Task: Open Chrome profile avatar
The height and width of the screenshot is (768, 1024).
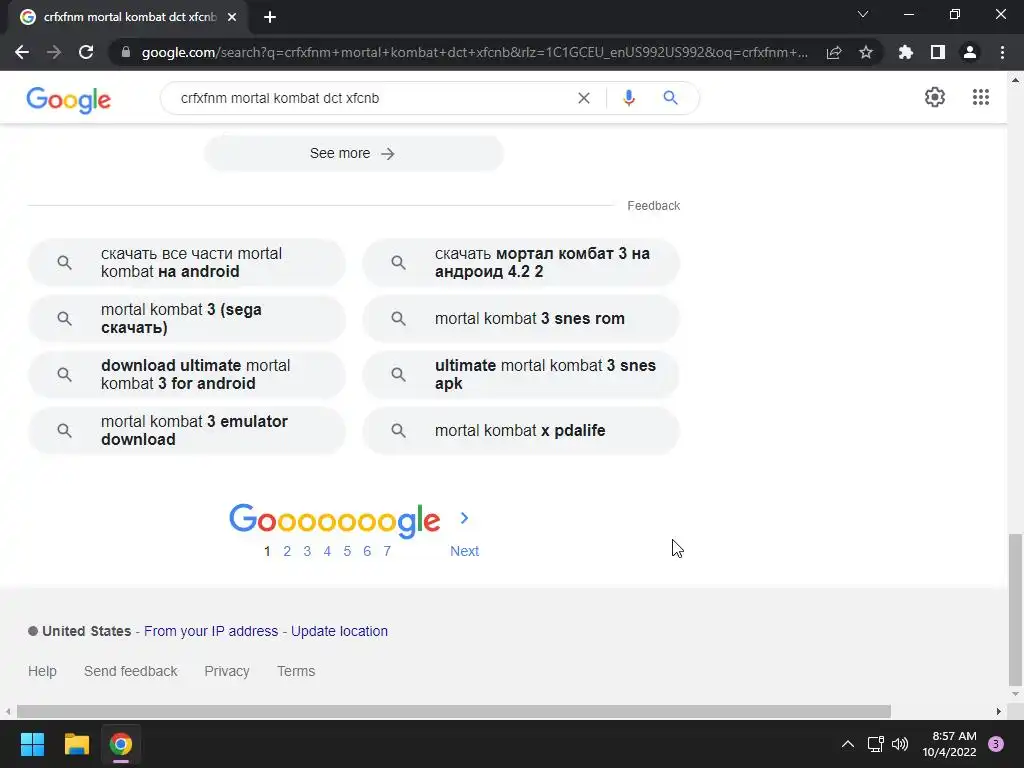Action: pyautogui.click(x=970, y=52)
